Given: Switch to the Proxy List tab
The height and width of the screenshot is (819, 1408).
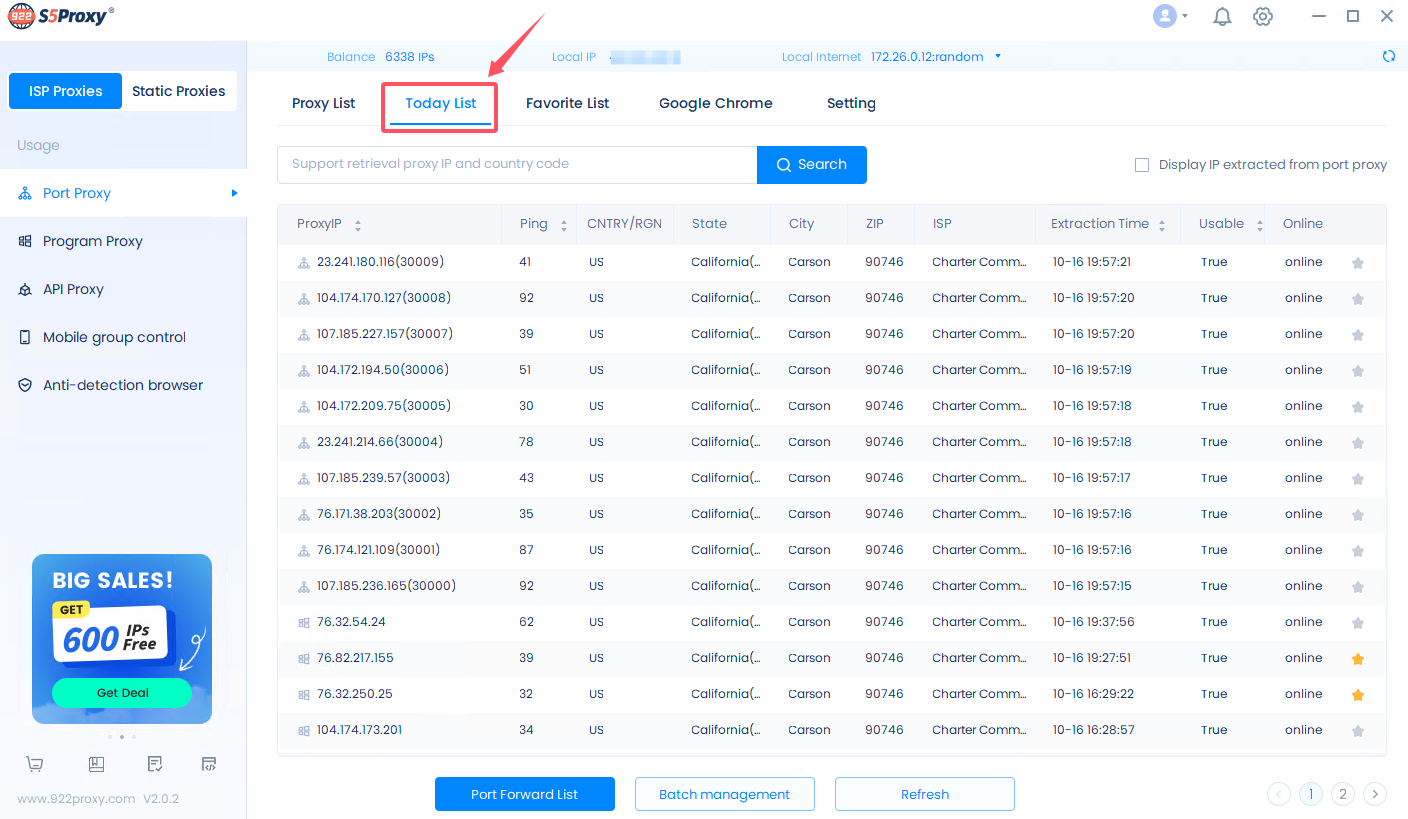Looking at the screenshot, I should (323, 103).
